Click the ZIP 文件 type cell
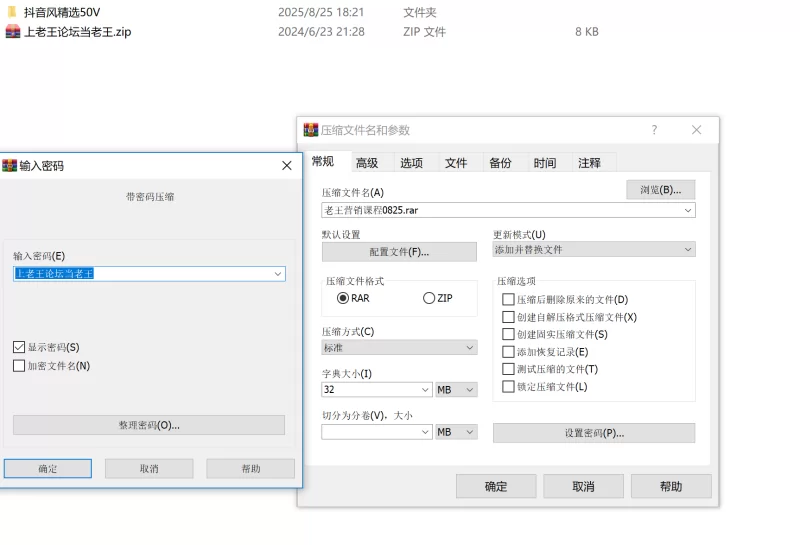The width and height of the screenshot is (800, 545). 424,32
